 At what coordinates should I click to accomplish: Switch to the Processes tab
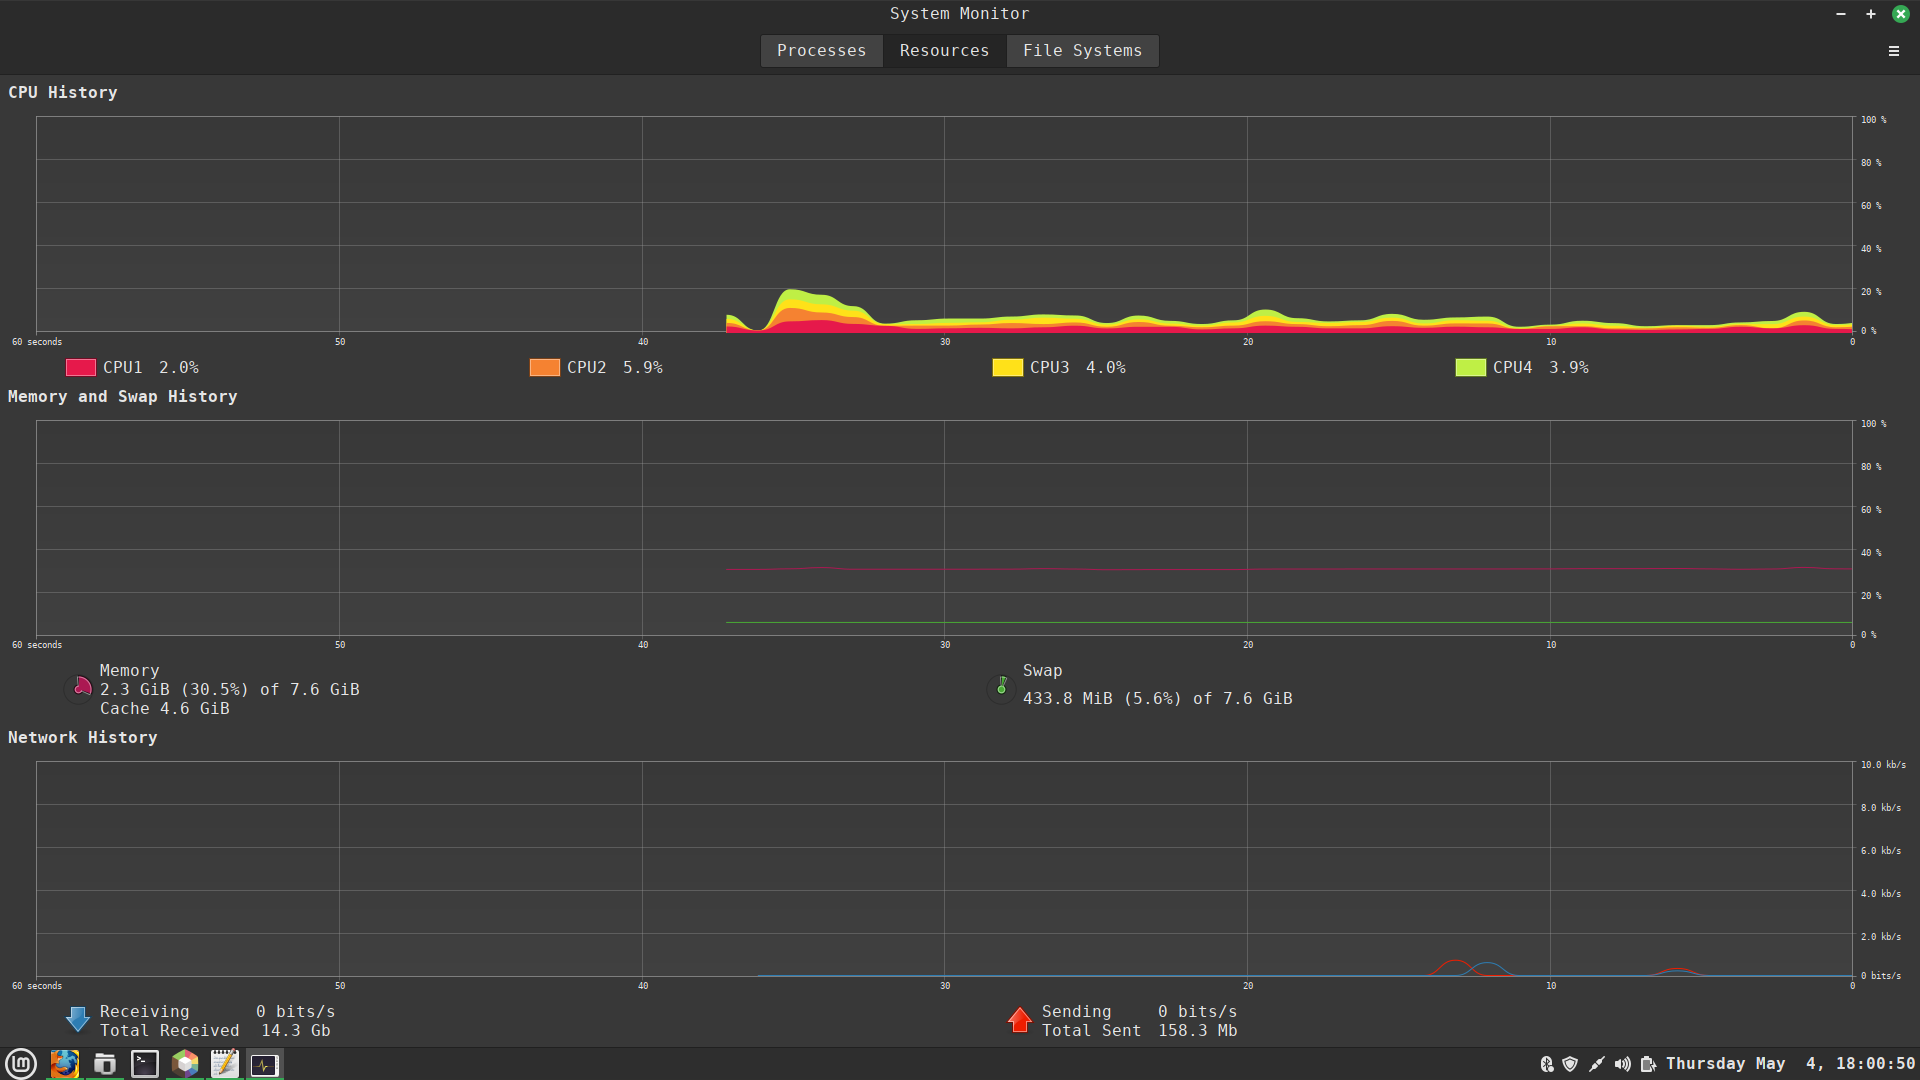click(821, 50)
